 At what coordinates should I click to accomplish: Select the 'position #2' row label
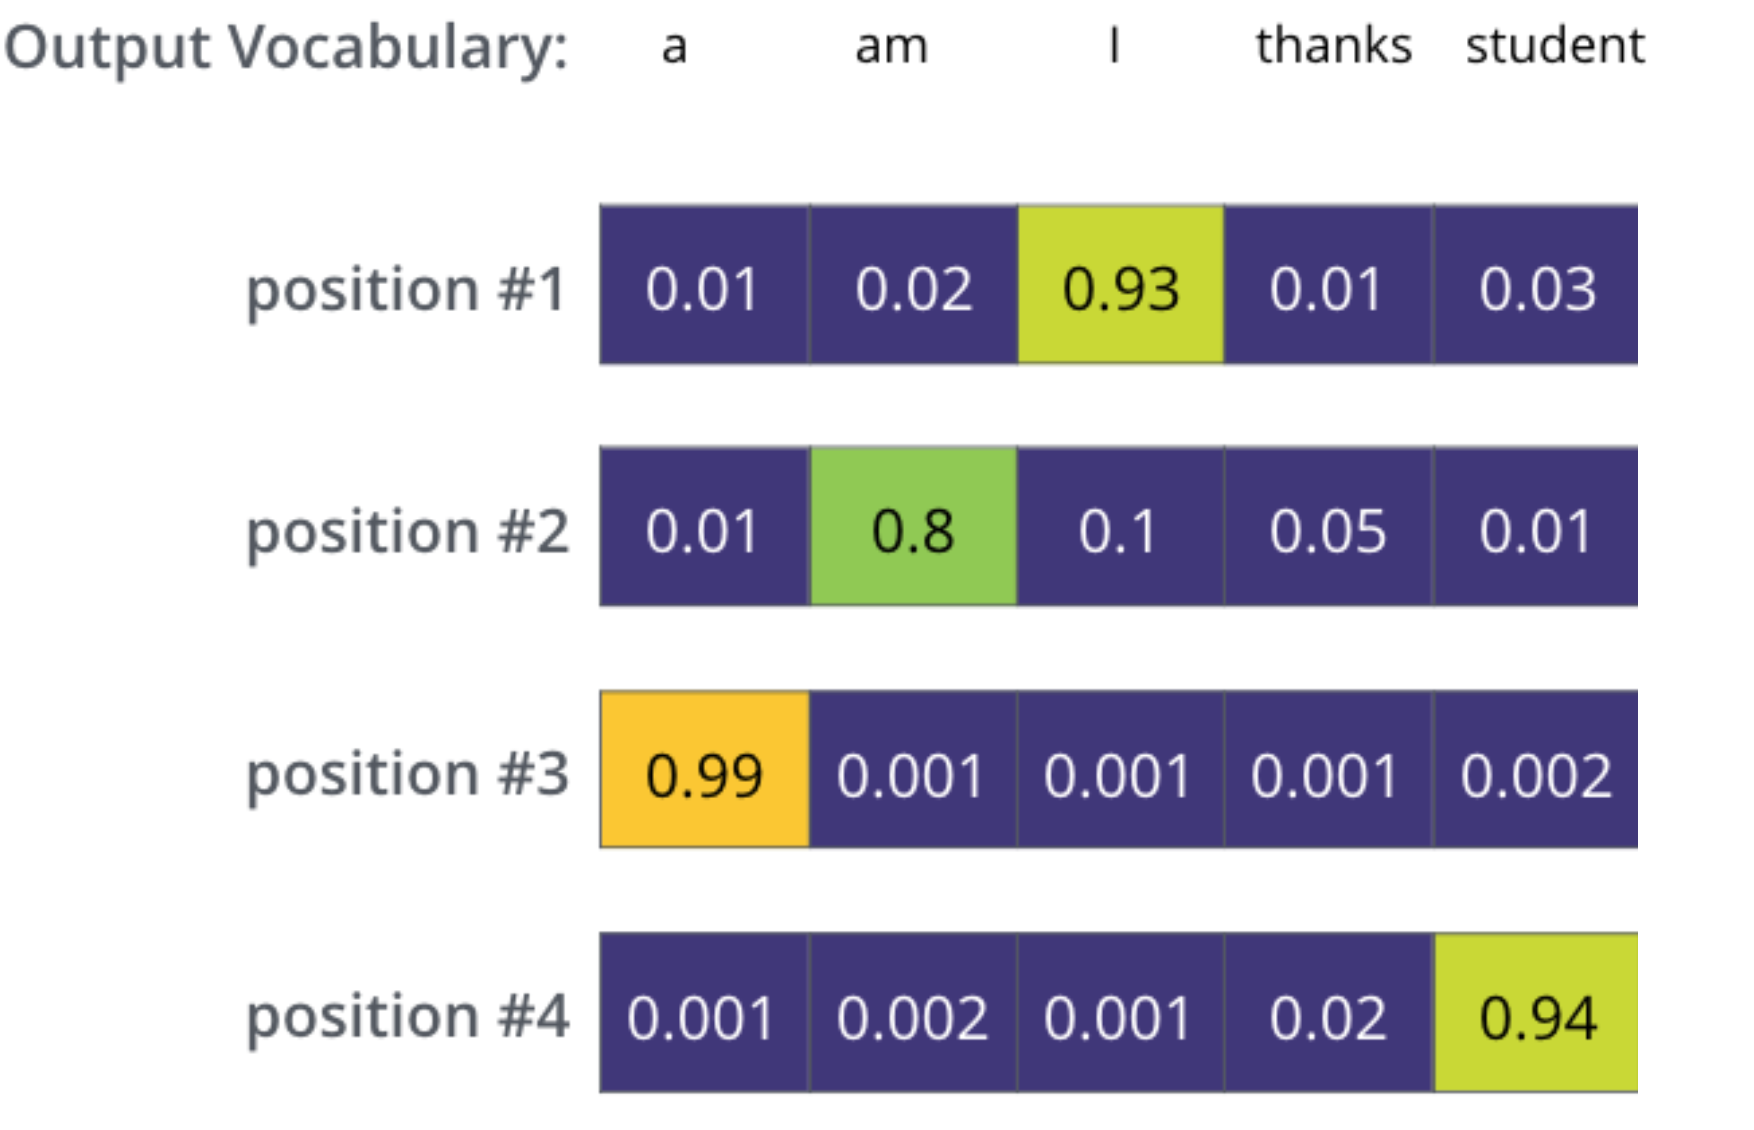pos(407,530)
